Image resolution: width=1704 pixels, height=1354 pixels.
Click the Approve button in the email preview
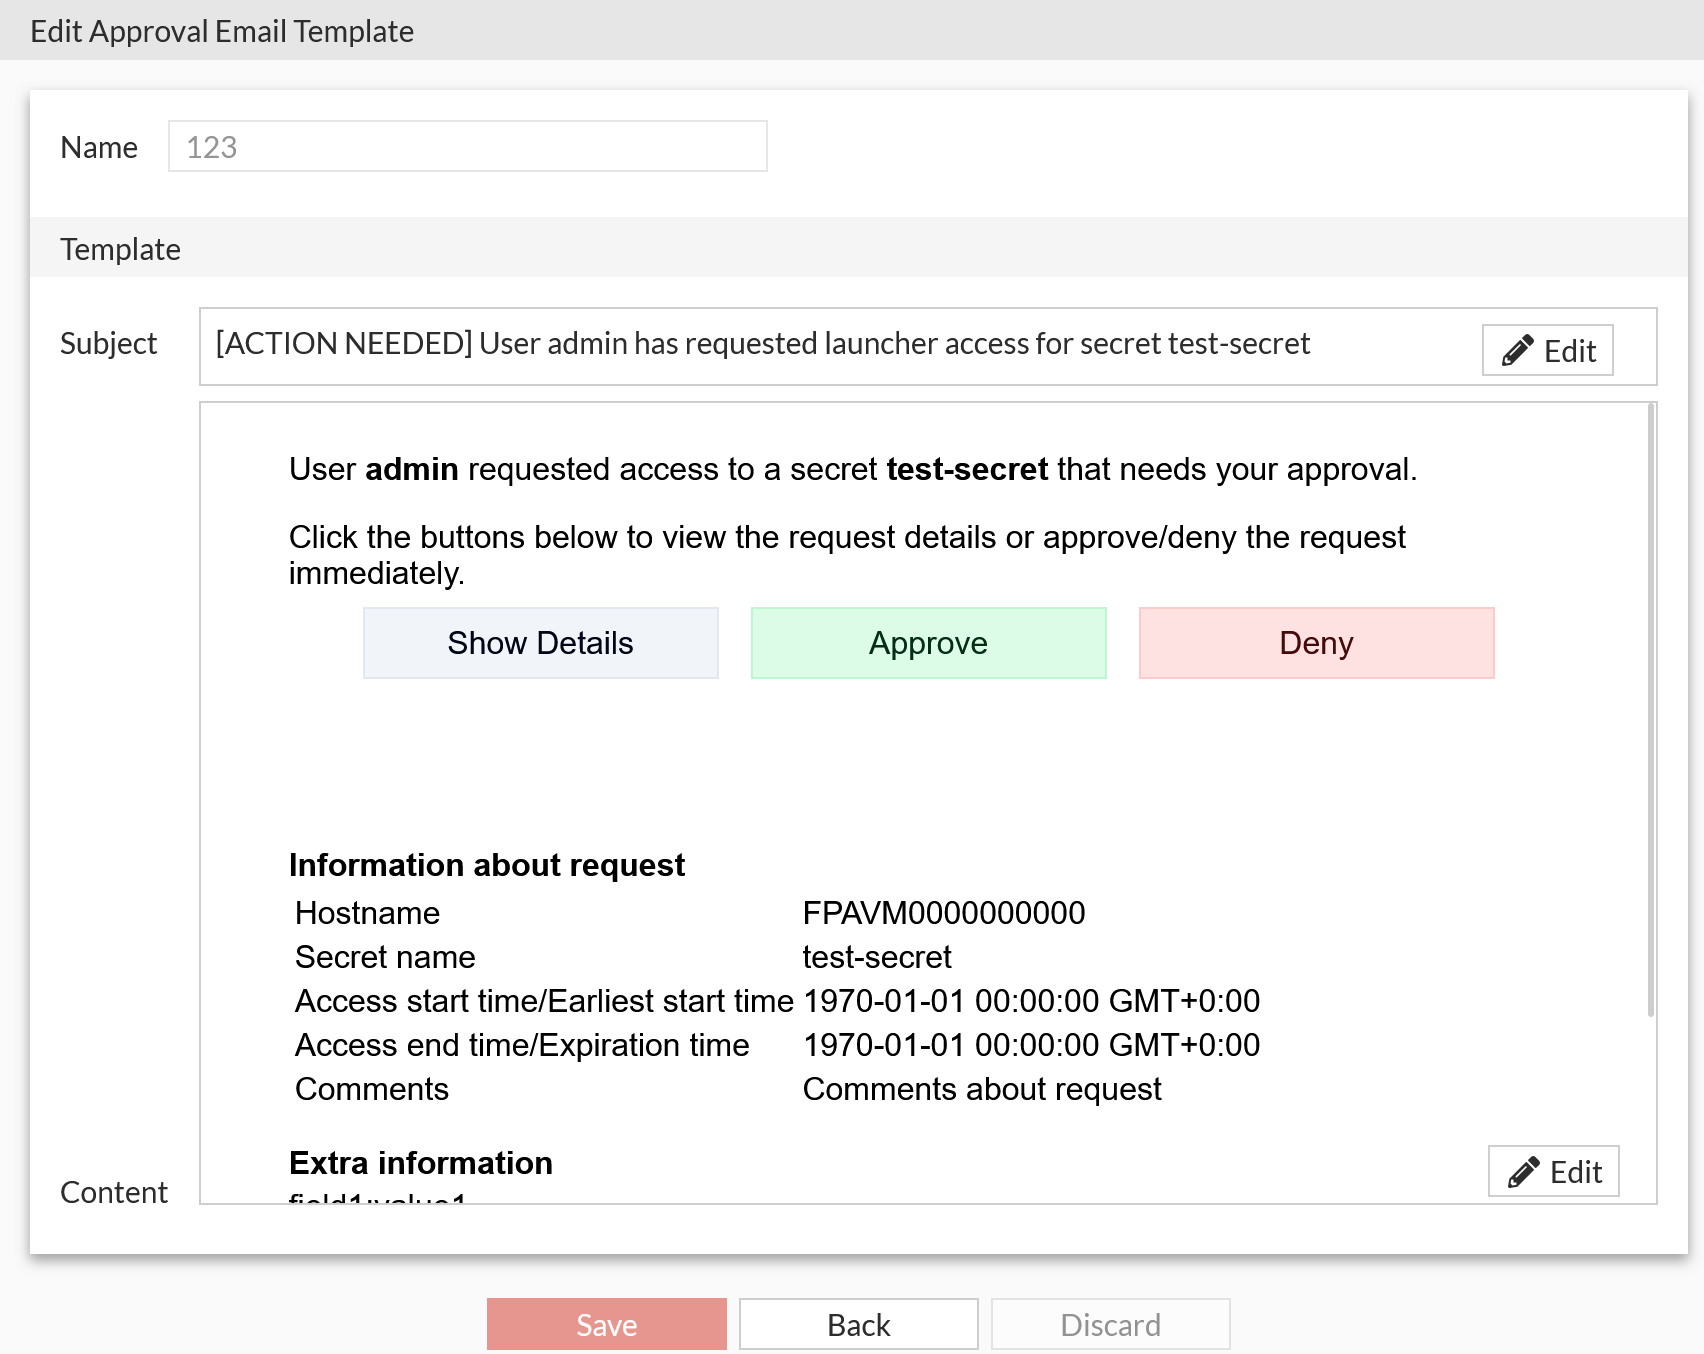pyautogui.click(x=928, y=643)
